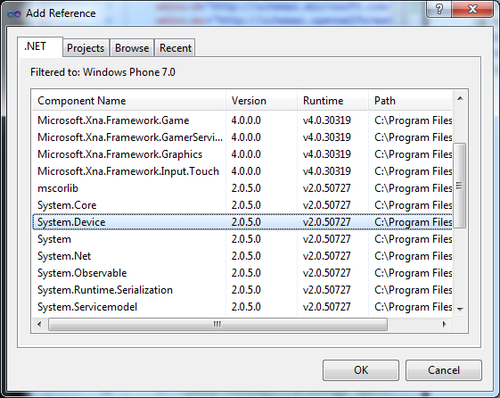Select Microsoft.Xna.Framework.Input.Touch component
The width and height of the screenshot is (500, 398).
pos(243,171)
